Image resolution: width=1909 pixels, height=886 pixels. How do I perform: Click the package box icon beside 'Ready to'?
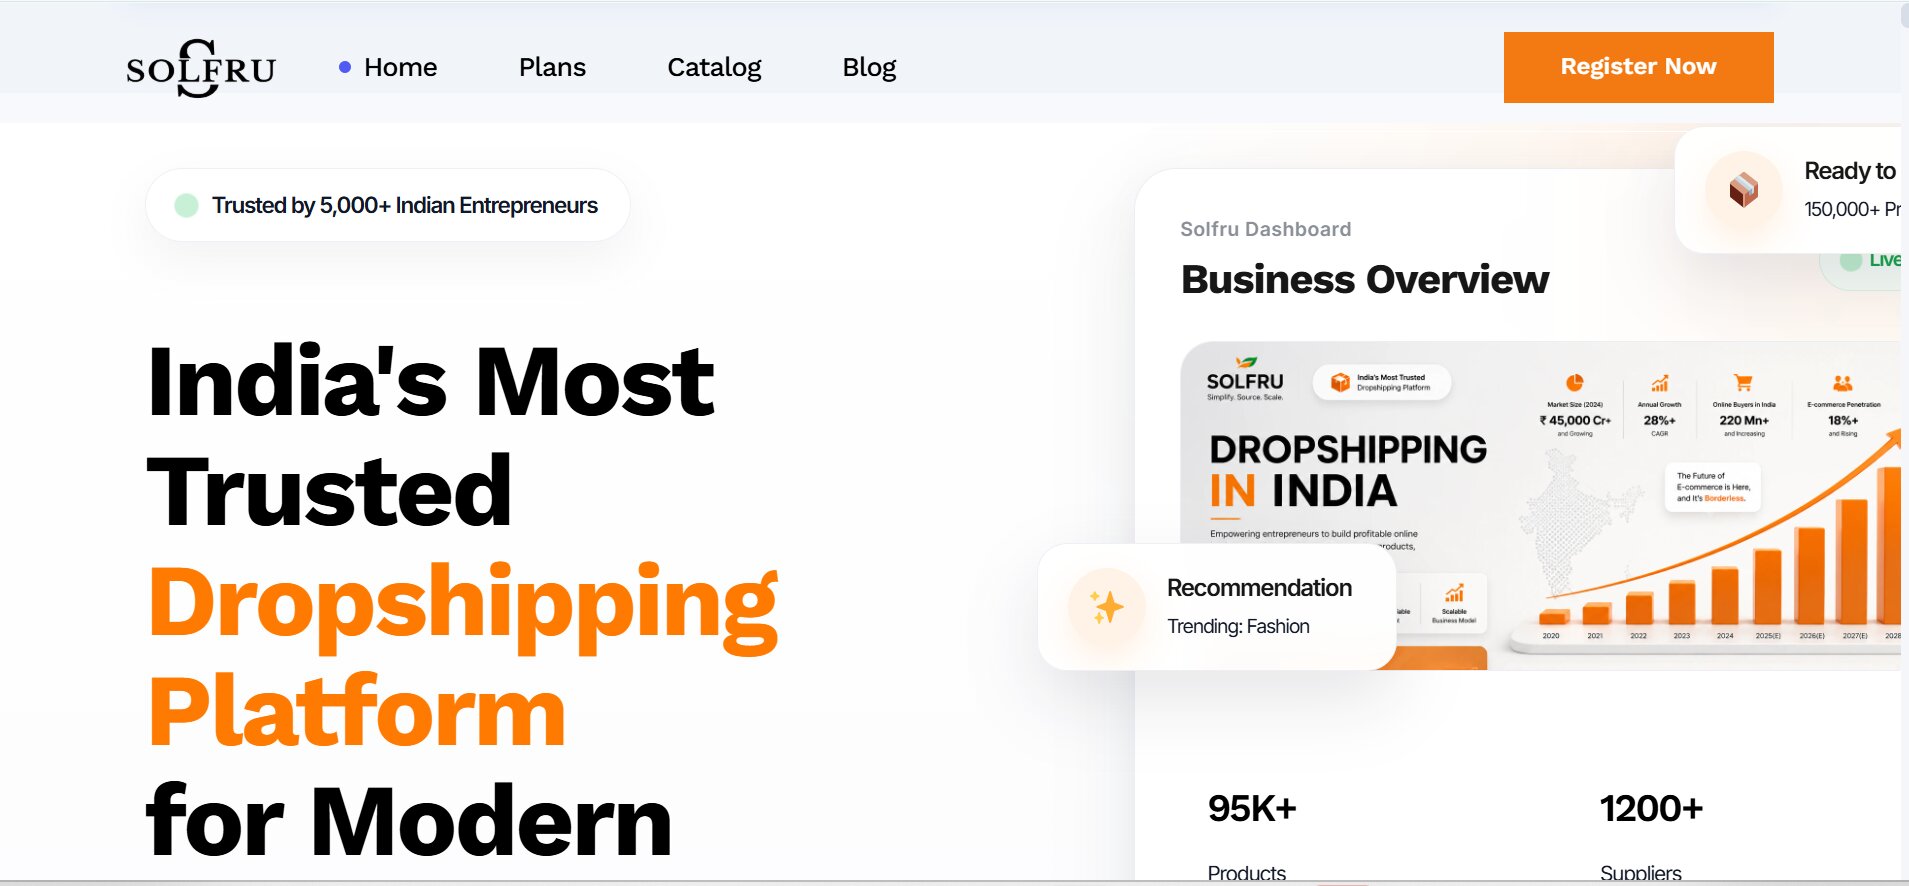[1743, 189]
